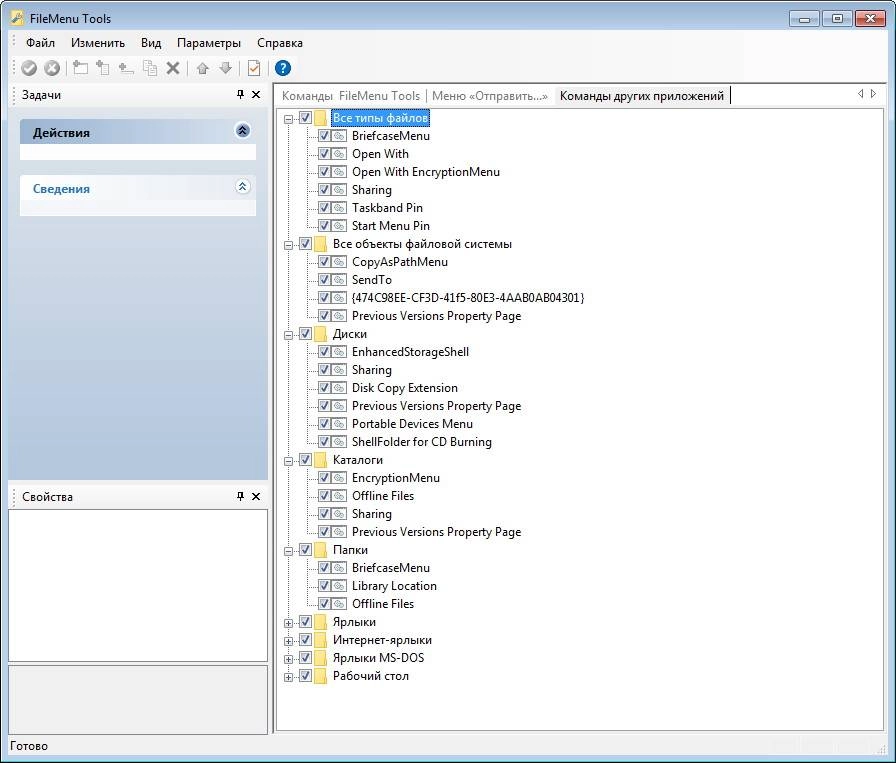
Task: Open the Параметры menu
Action: tap(209, 43)
